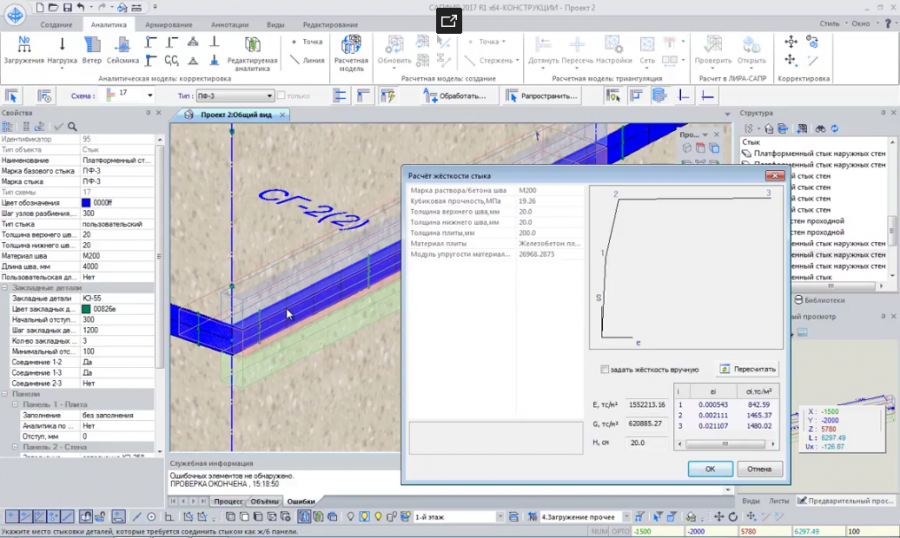The width and height of the screenshot is (900, 538).
Task: Click the Обработать toolbar button
Action: pos(458,96)
